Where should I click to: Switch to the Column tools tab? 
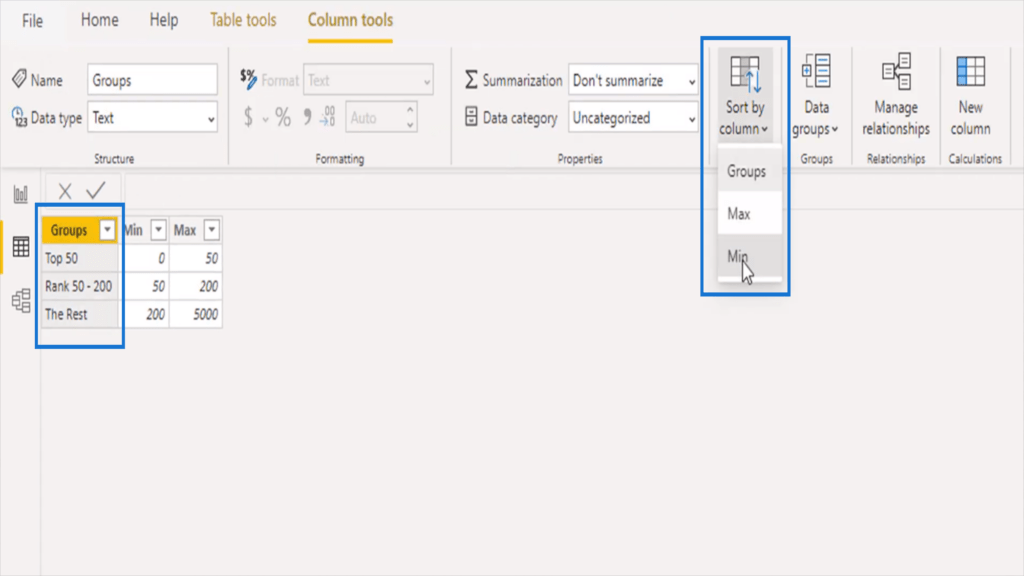[x=350, y=20]
